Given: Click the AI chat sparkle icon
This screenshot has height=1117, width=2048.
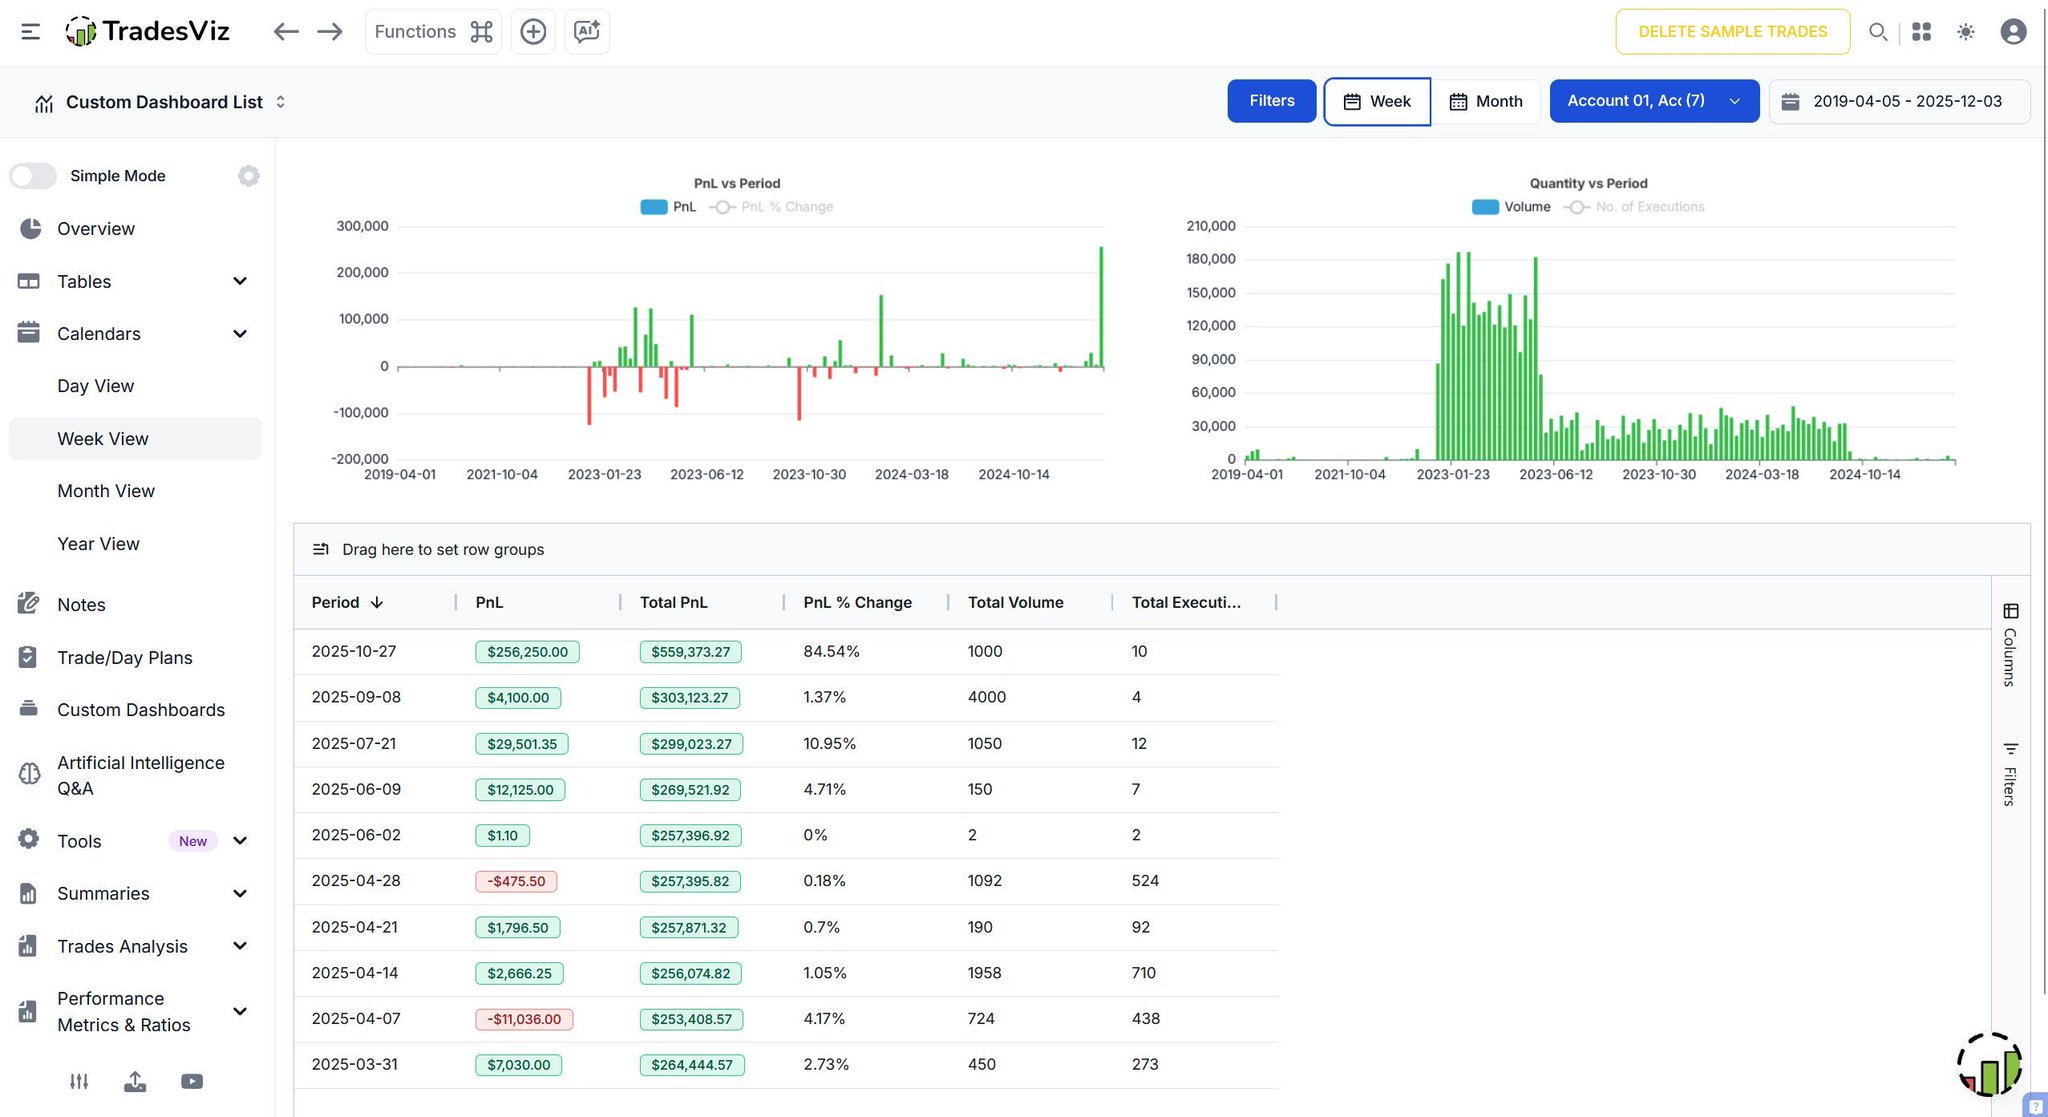Looking at the screenshot, I should [x=587, y=32].
